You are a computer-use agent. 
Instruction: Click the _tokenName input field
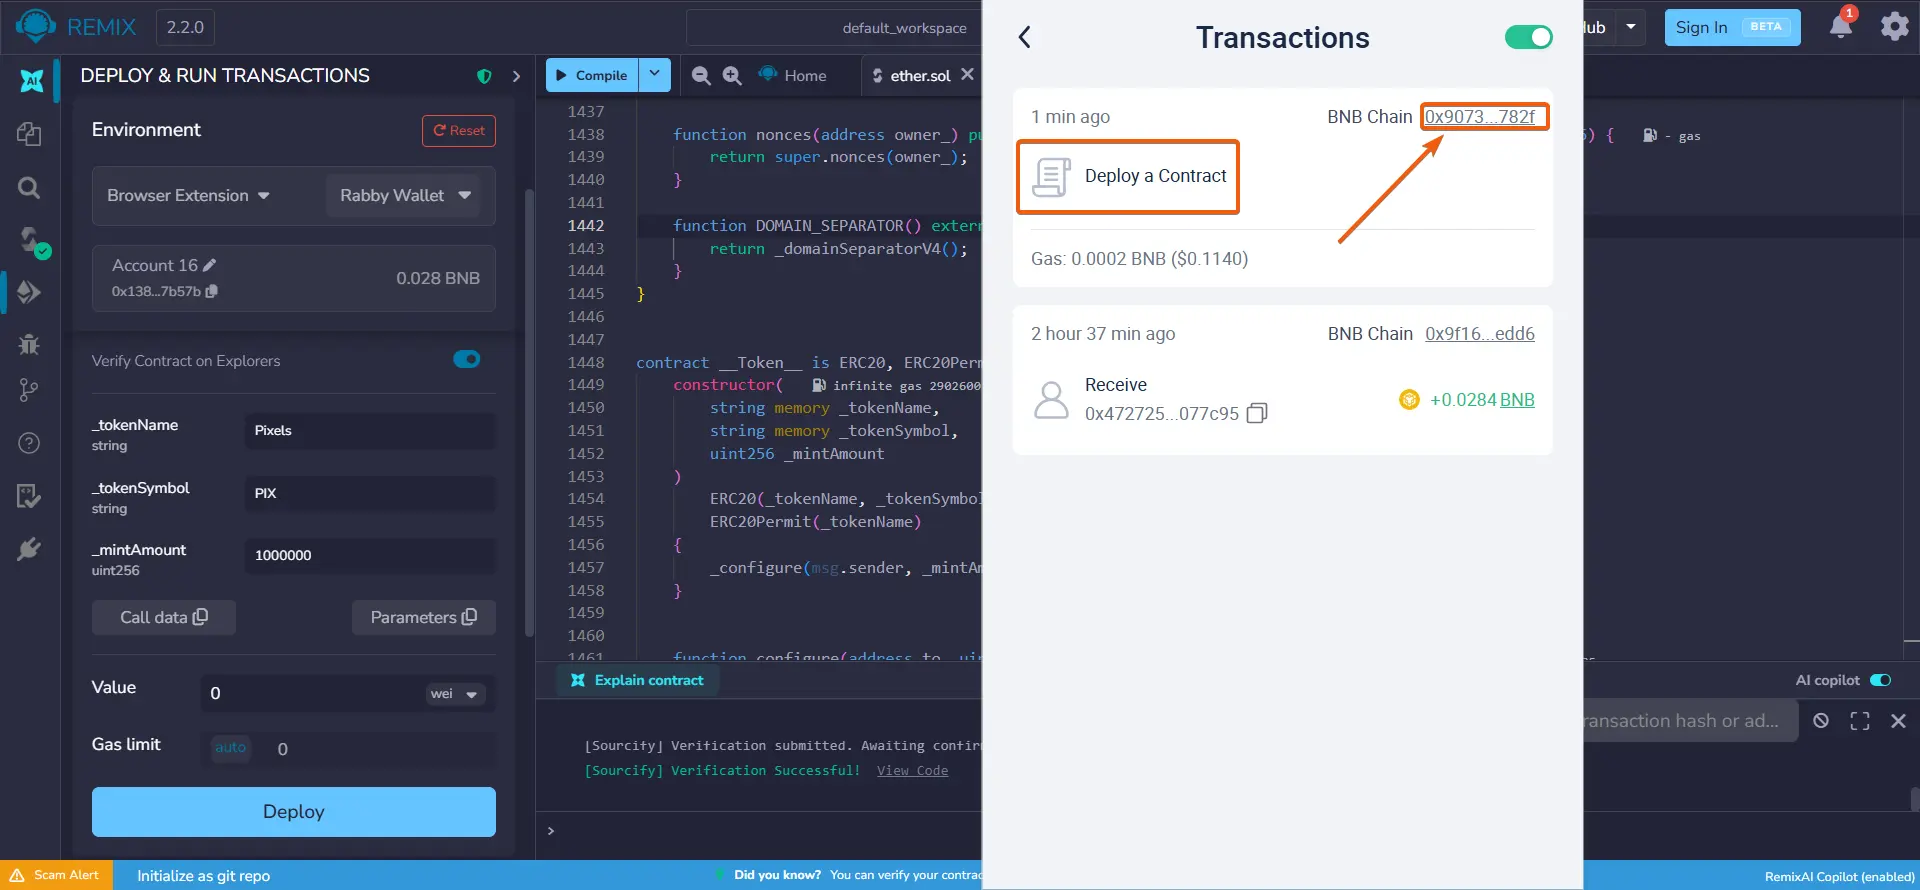[x=370, y=431]
